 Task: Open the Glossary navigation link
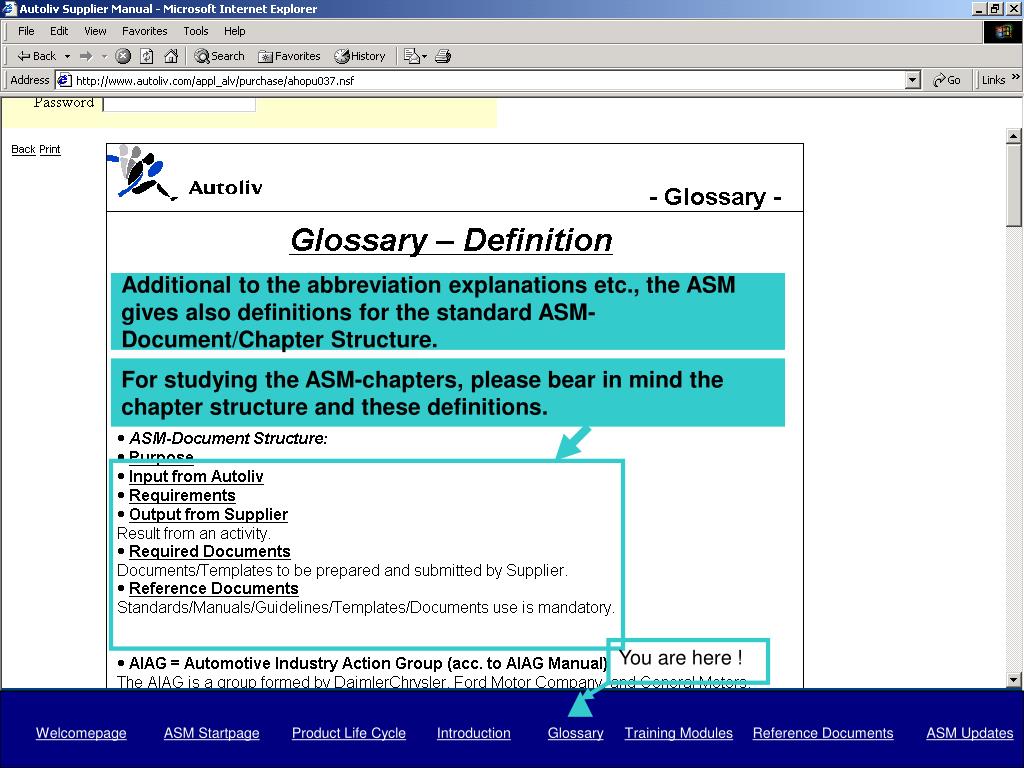pyautogui.click(x=575, y=733)
